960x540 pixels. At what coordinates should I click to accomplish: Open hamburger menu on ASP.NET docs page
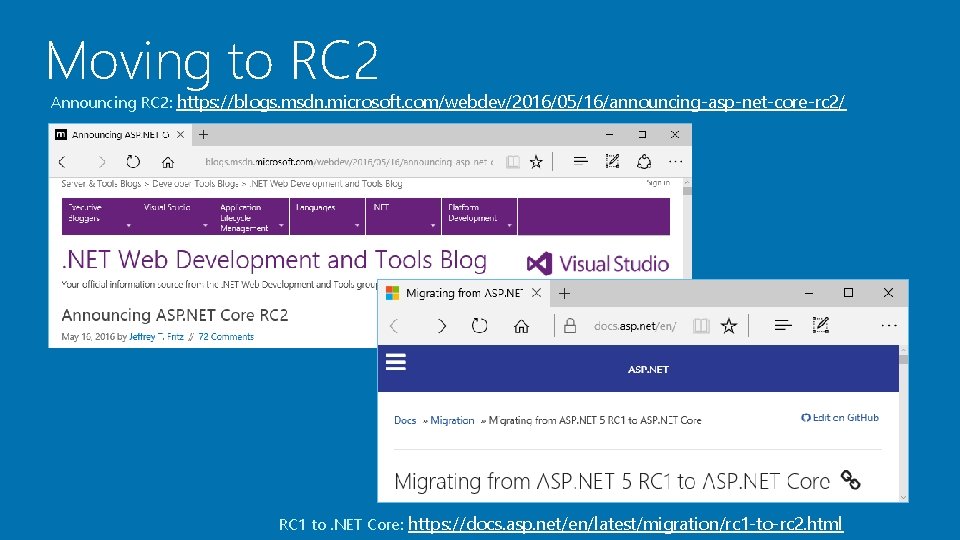396,362
